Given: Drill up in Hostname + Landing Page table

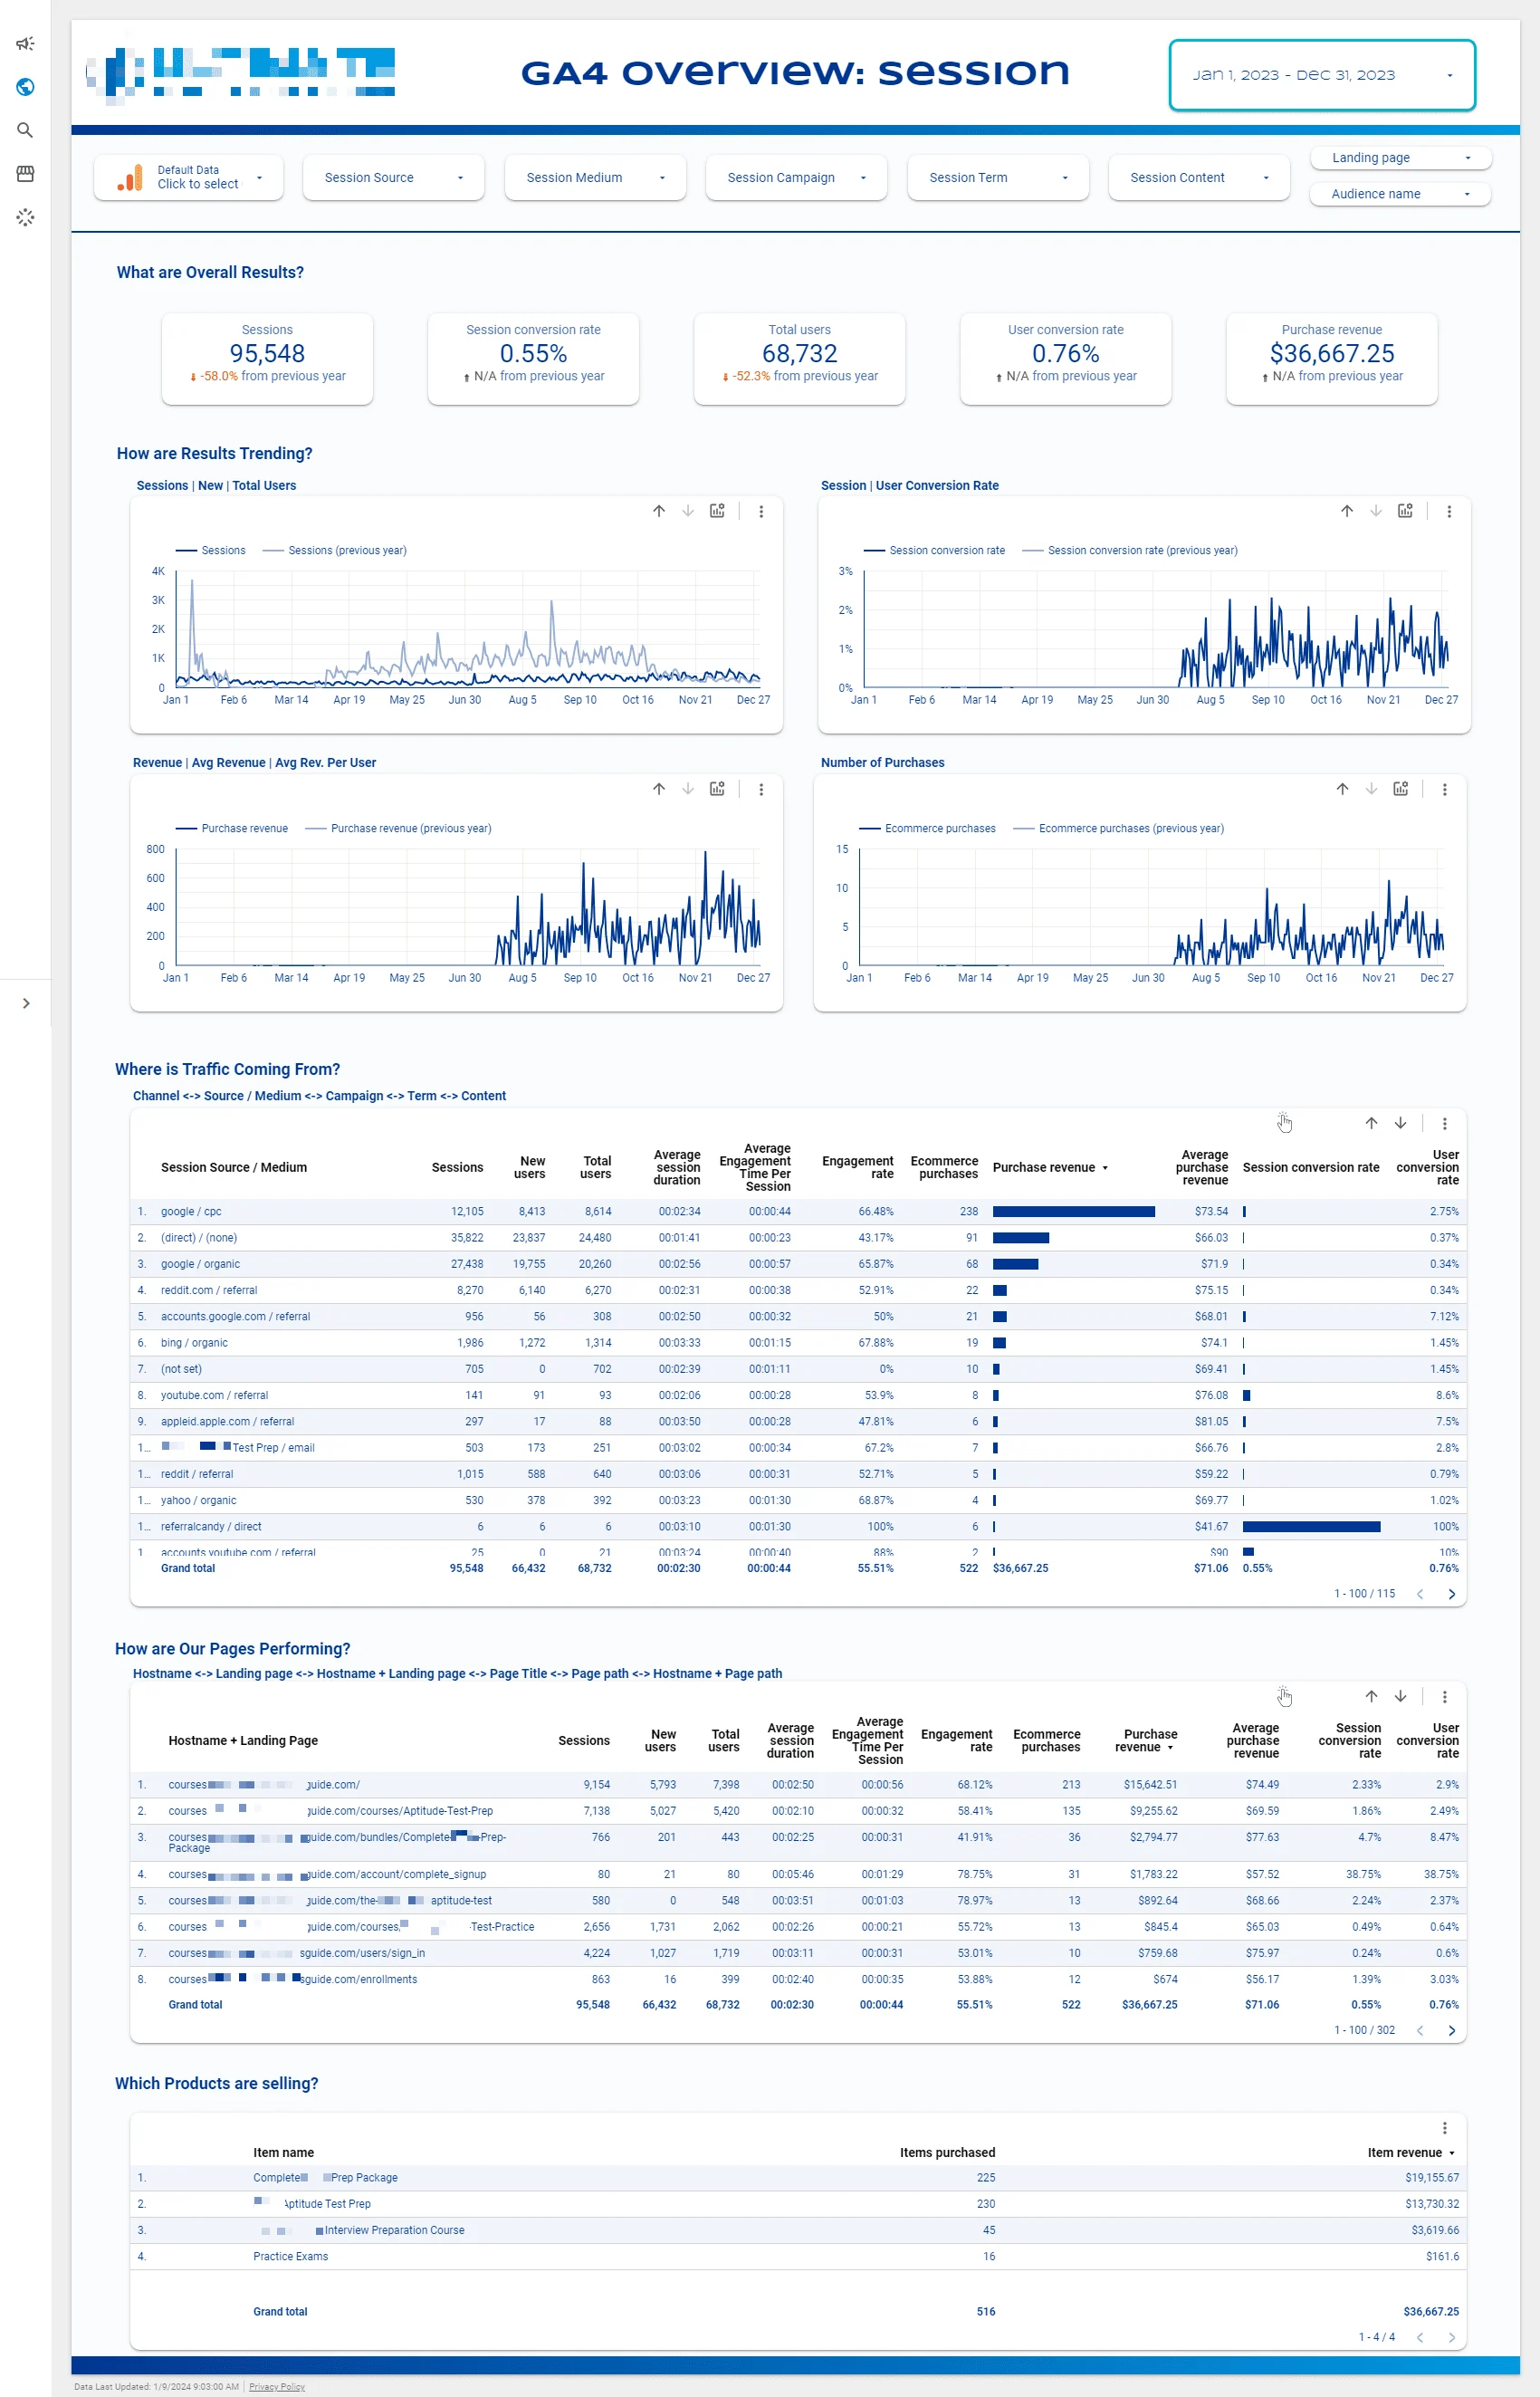Looking at the screenshot, I should click(1371, 1696).
